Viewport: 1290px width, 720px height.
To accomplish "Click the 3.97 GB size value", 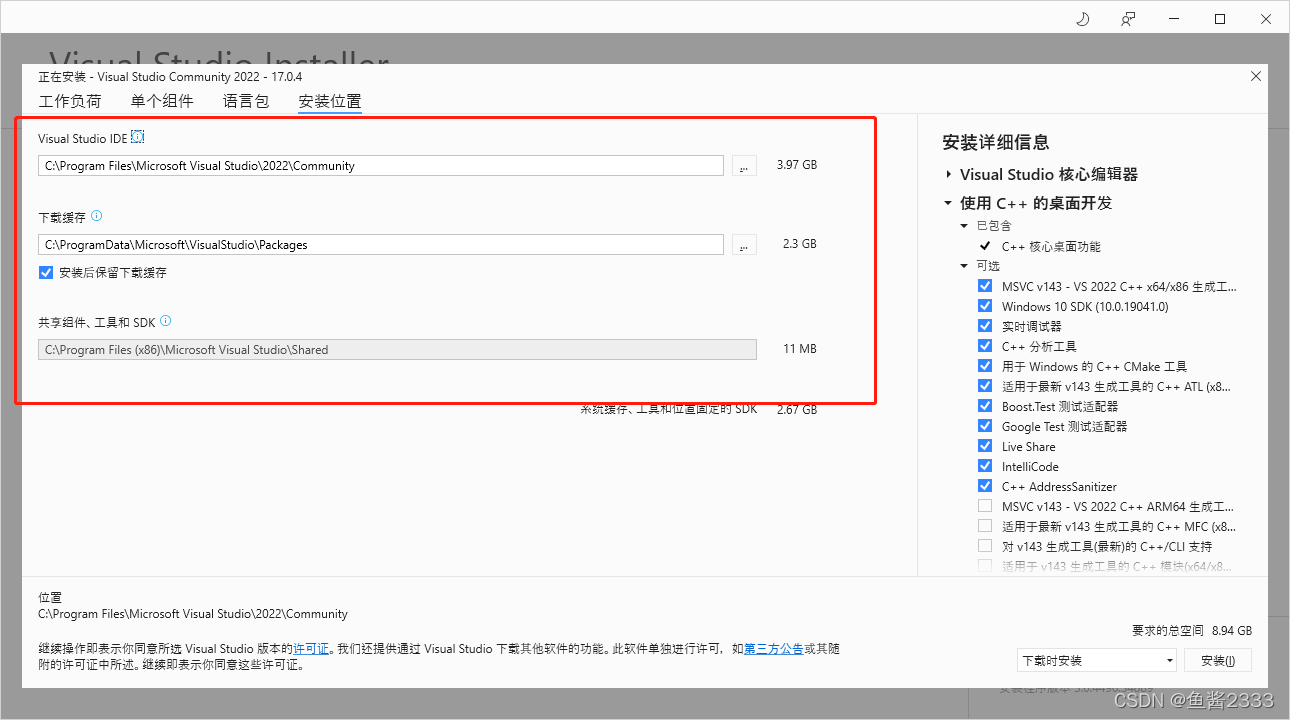I will 797,165.
